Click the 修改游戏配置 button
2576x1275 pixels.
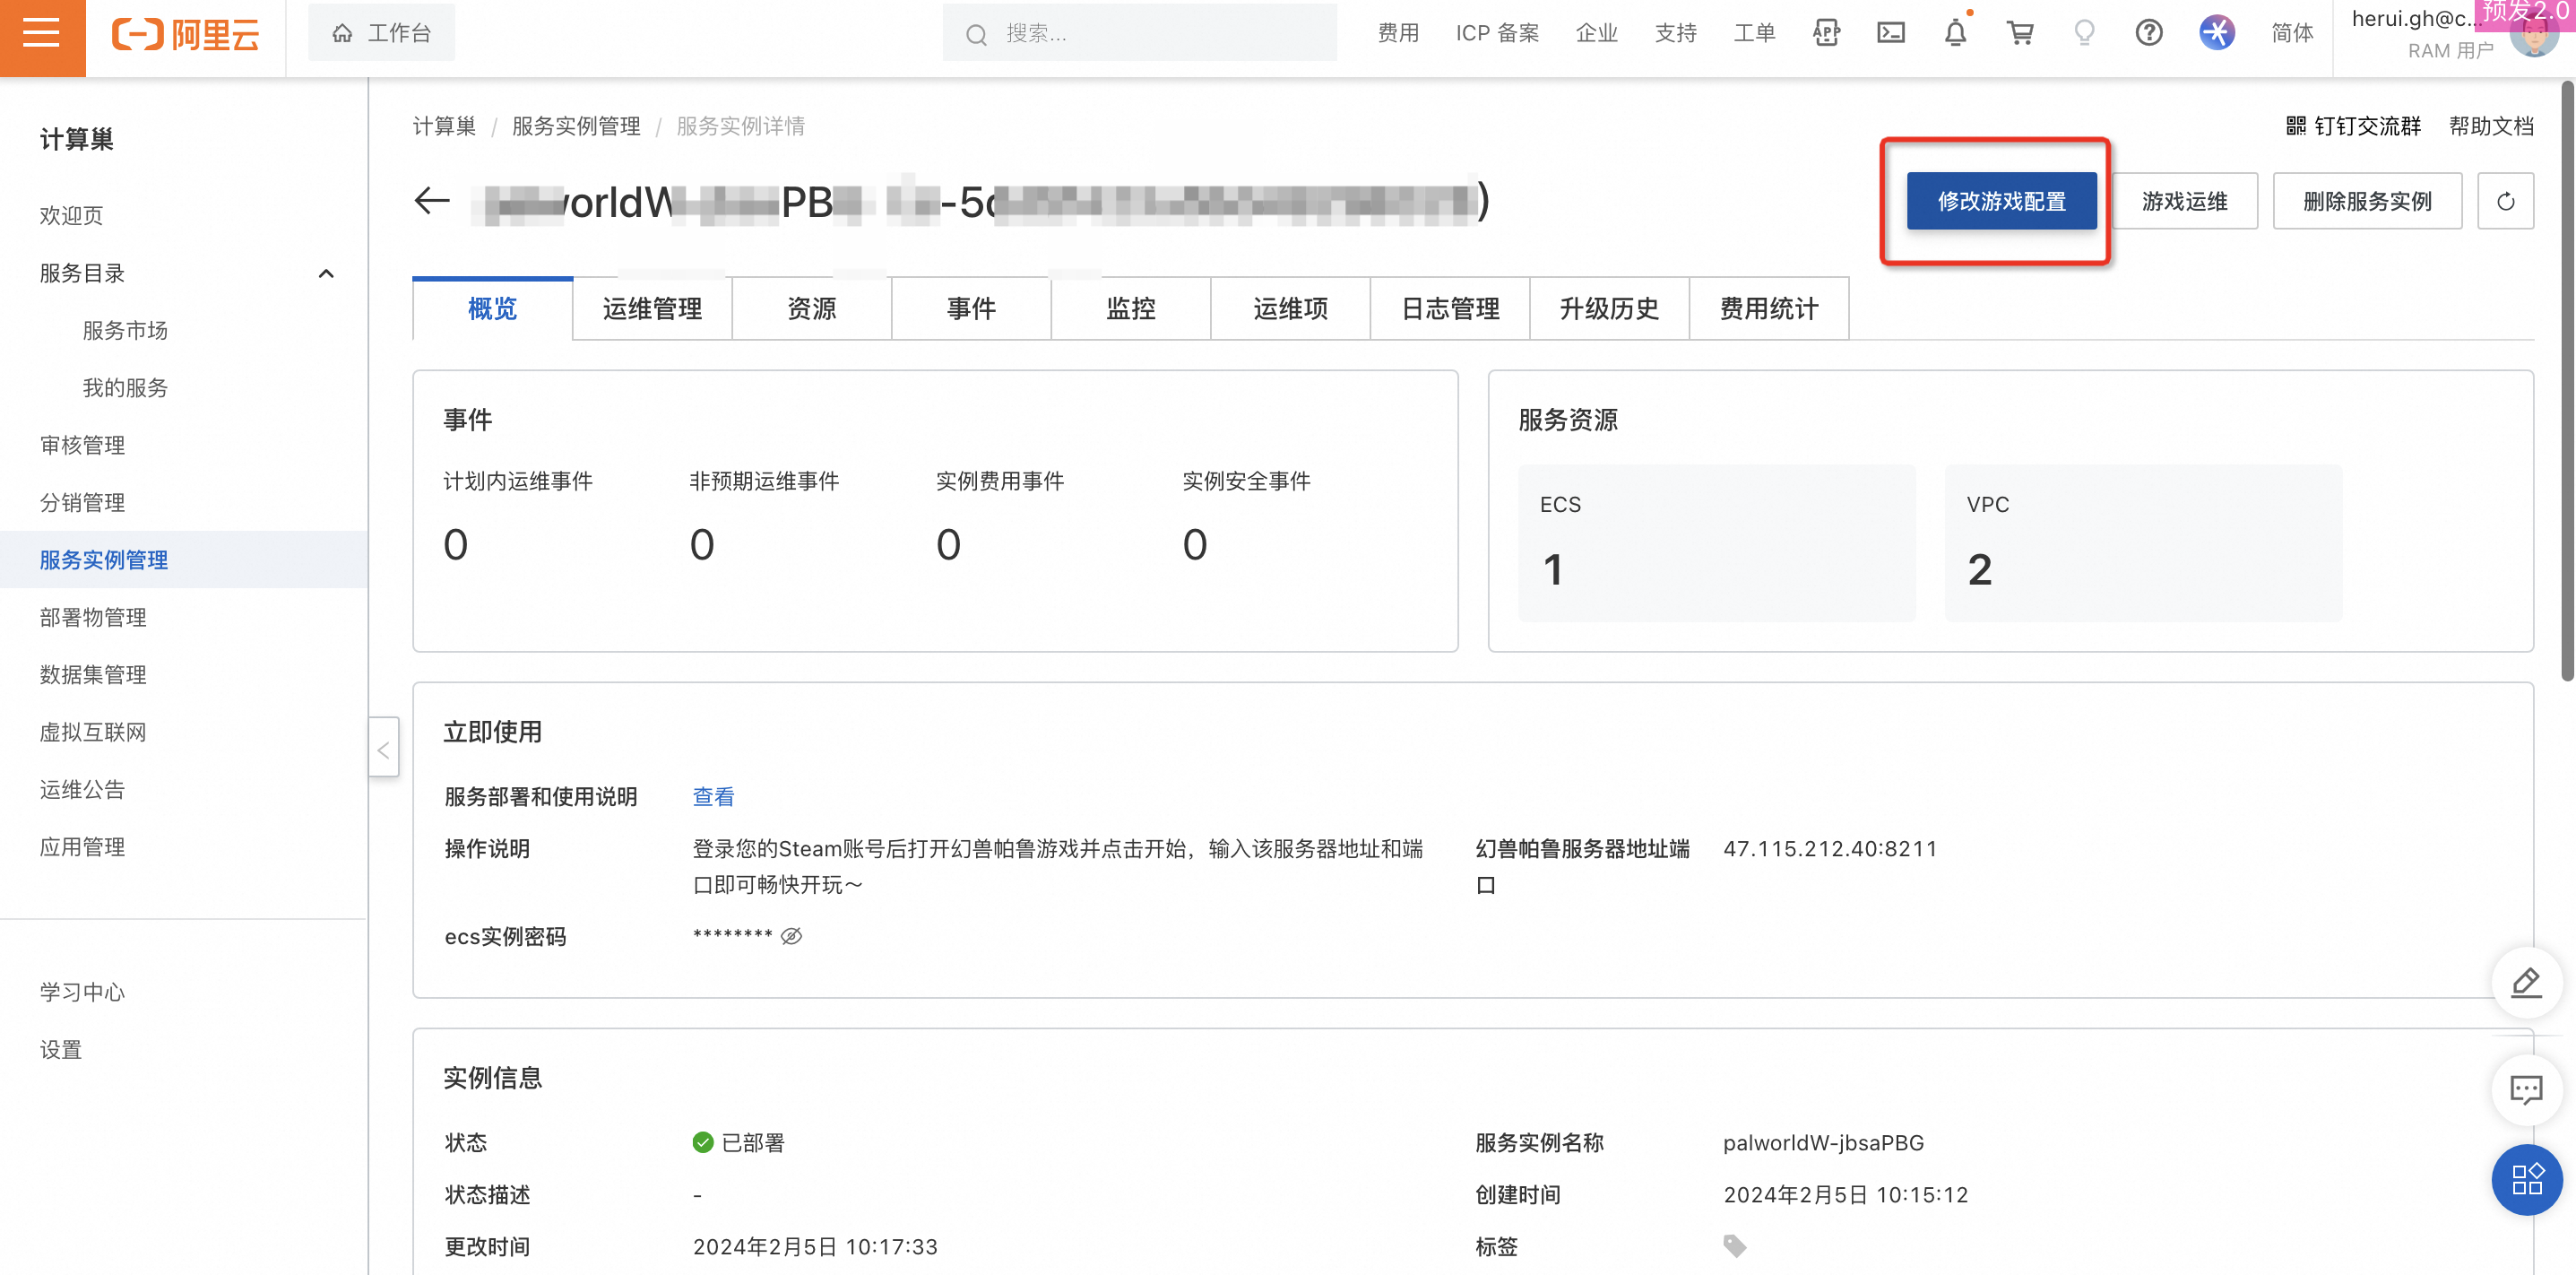click(2001, 202)
